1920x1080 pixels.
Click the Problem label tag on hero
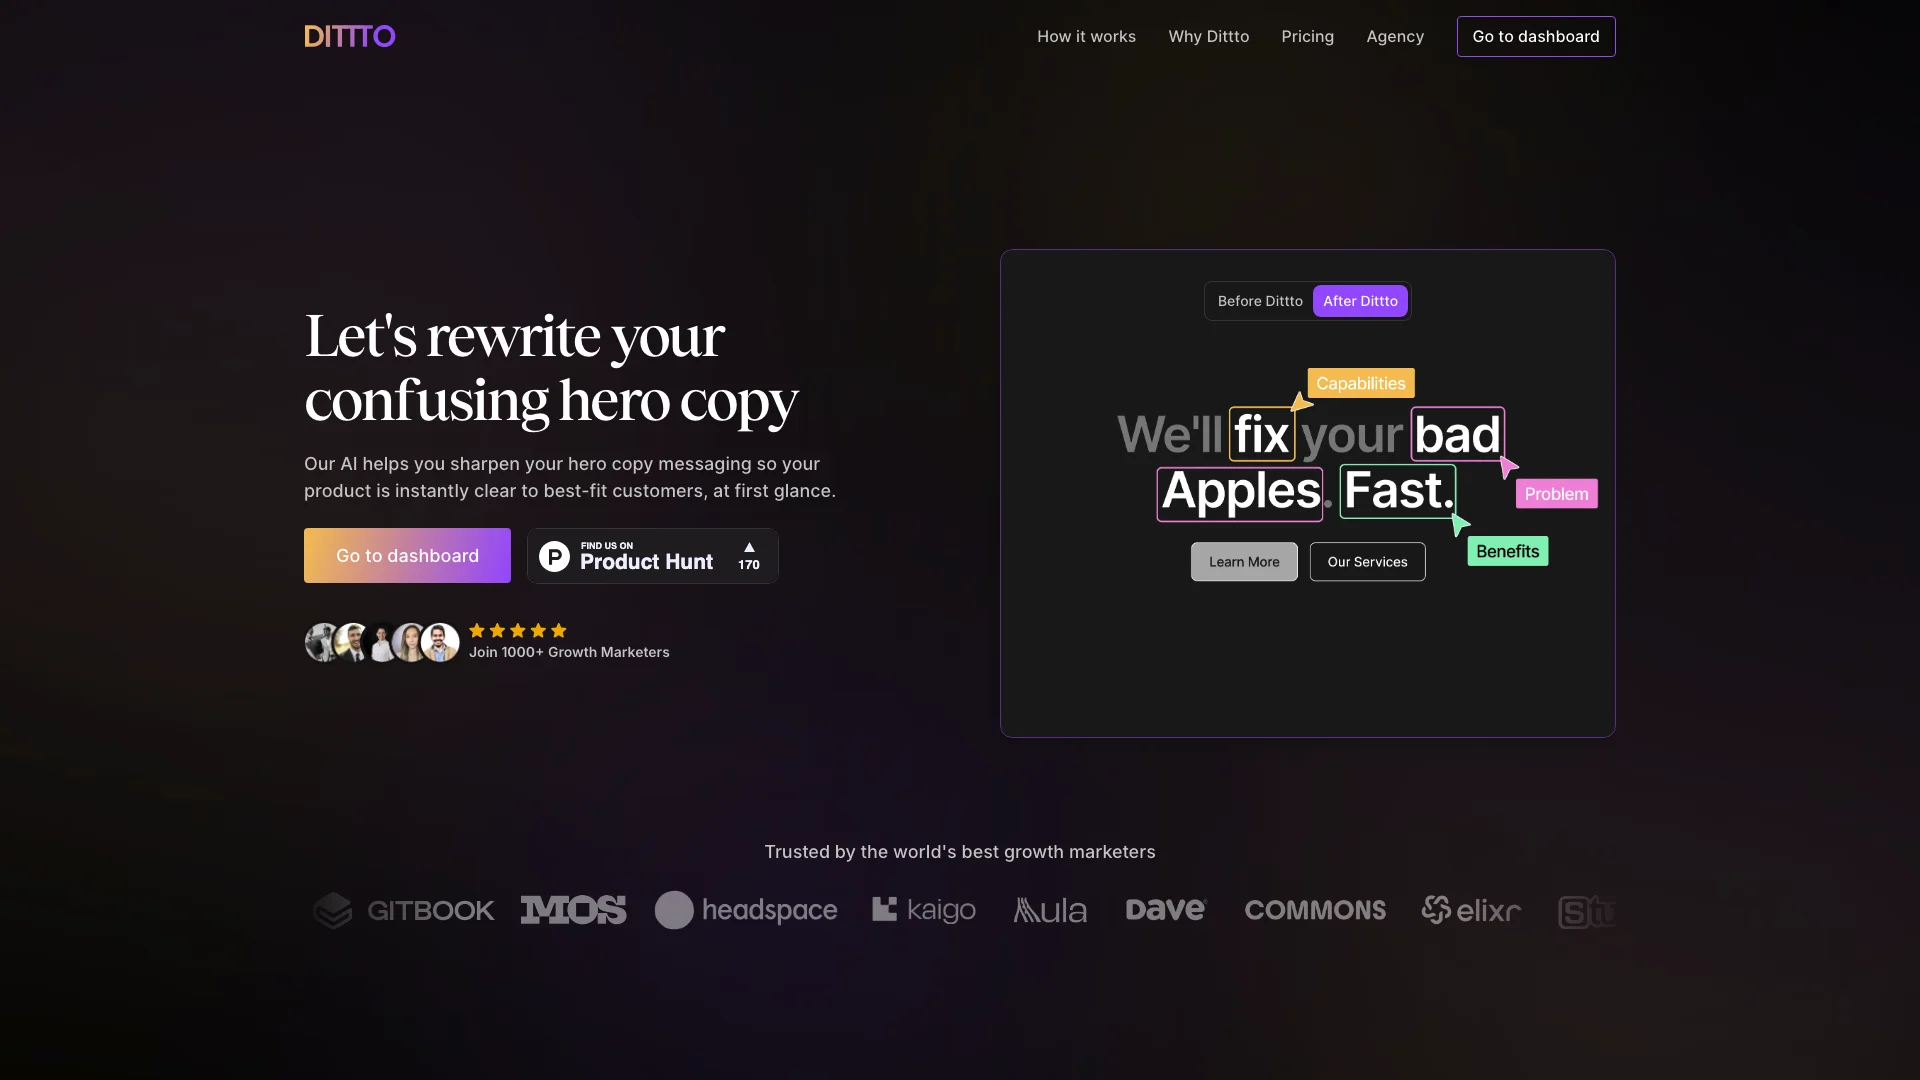[x=1556, y=493]
